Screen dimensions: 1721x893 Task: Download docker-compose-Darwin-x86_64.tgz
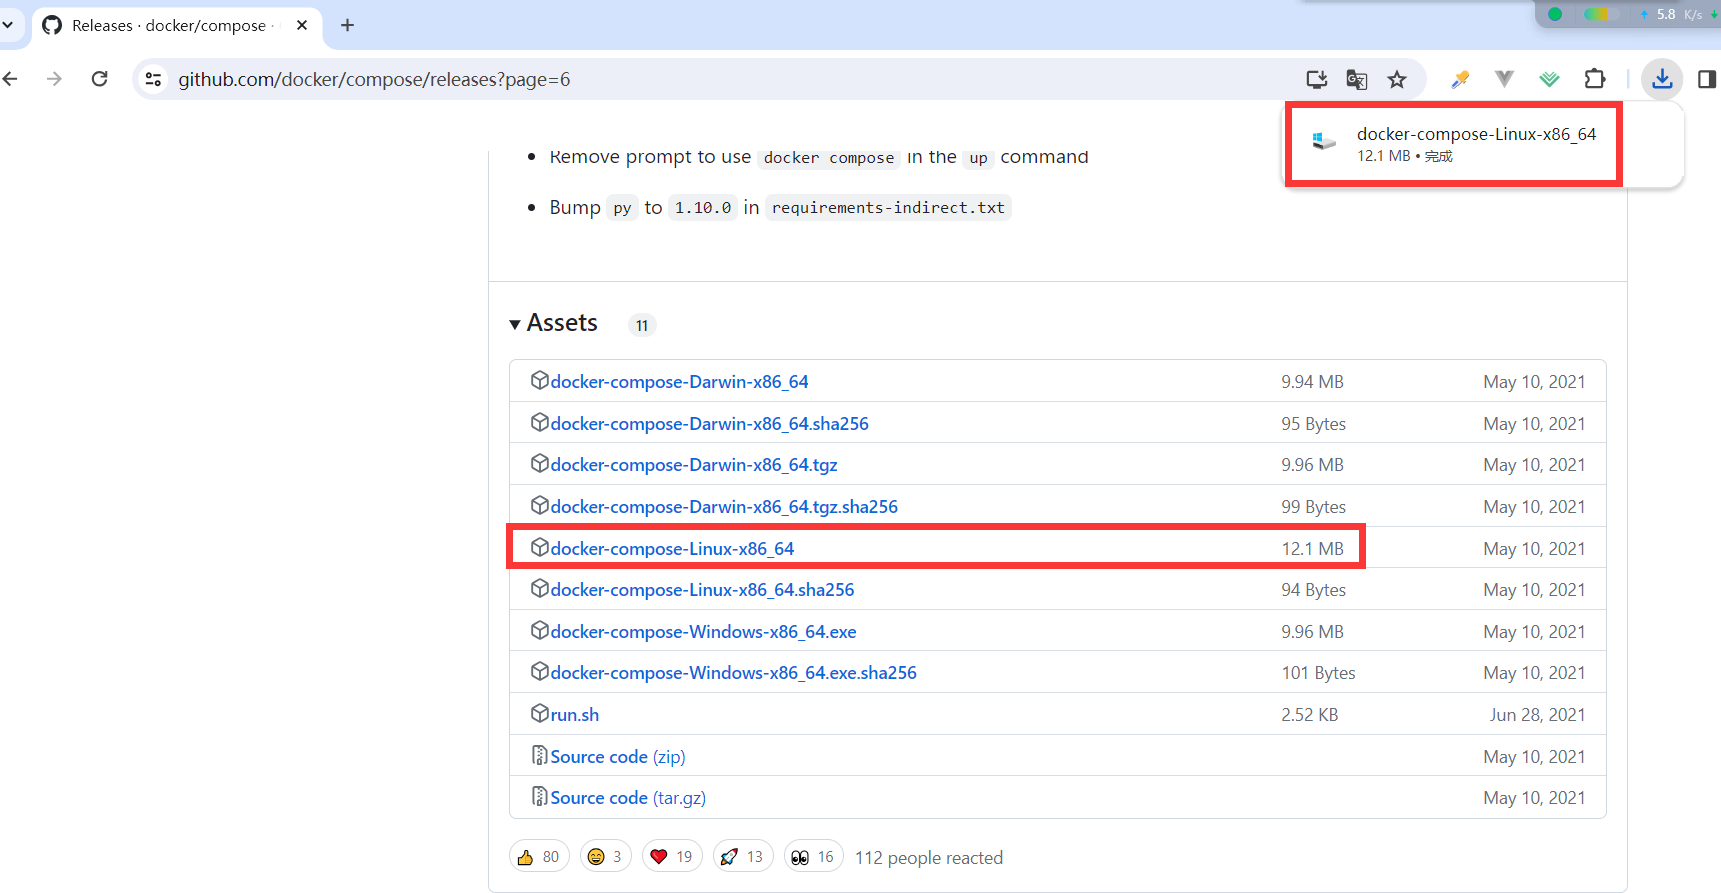coord(694,465)
